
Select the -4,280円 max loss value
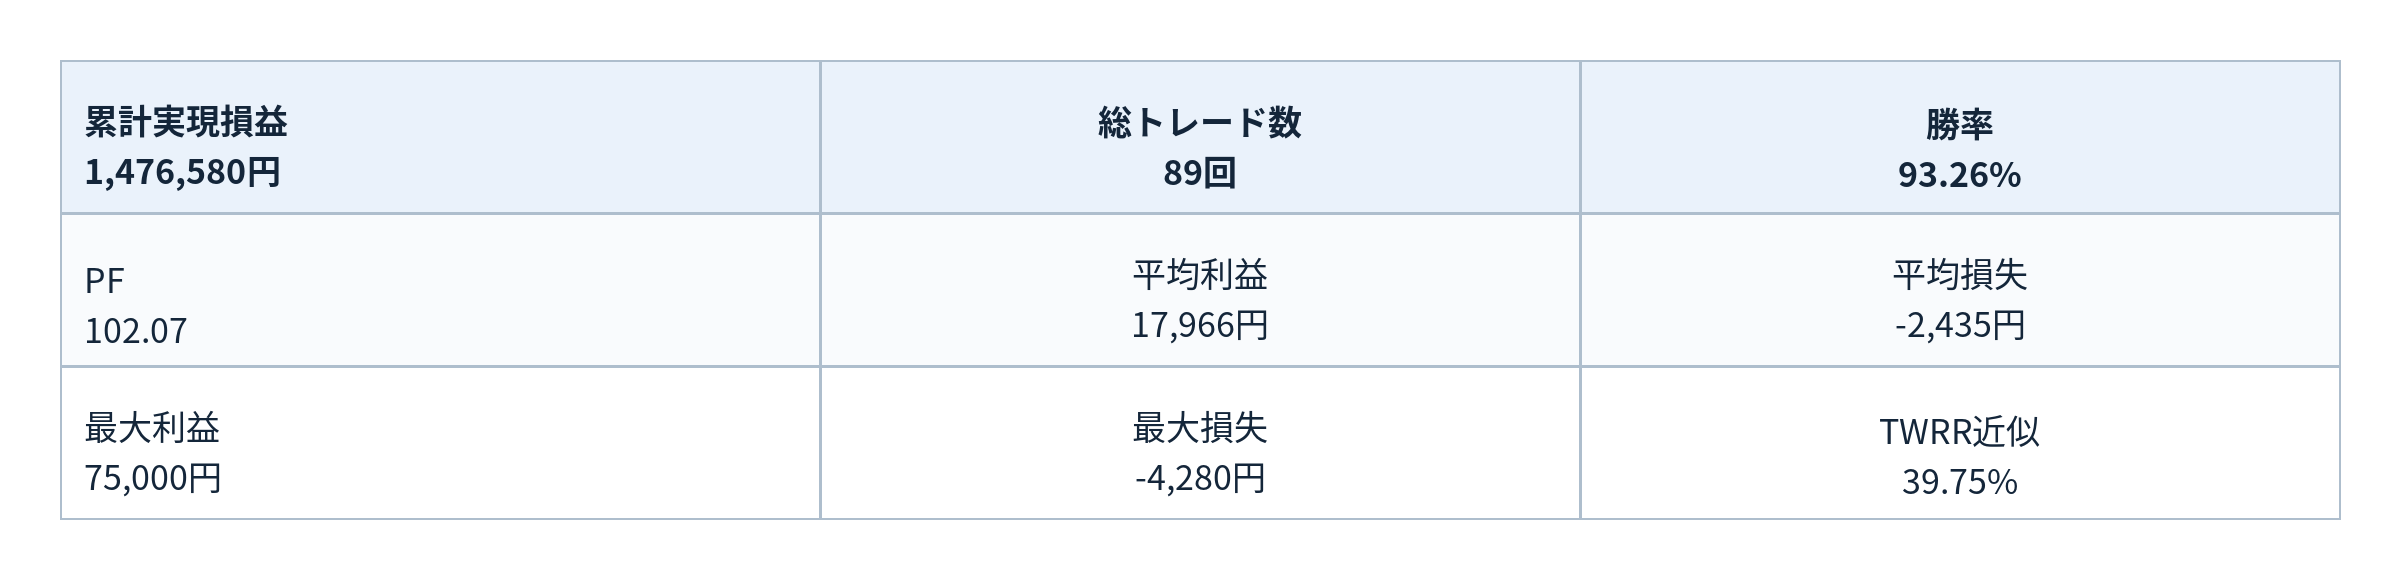point(1199,479)
